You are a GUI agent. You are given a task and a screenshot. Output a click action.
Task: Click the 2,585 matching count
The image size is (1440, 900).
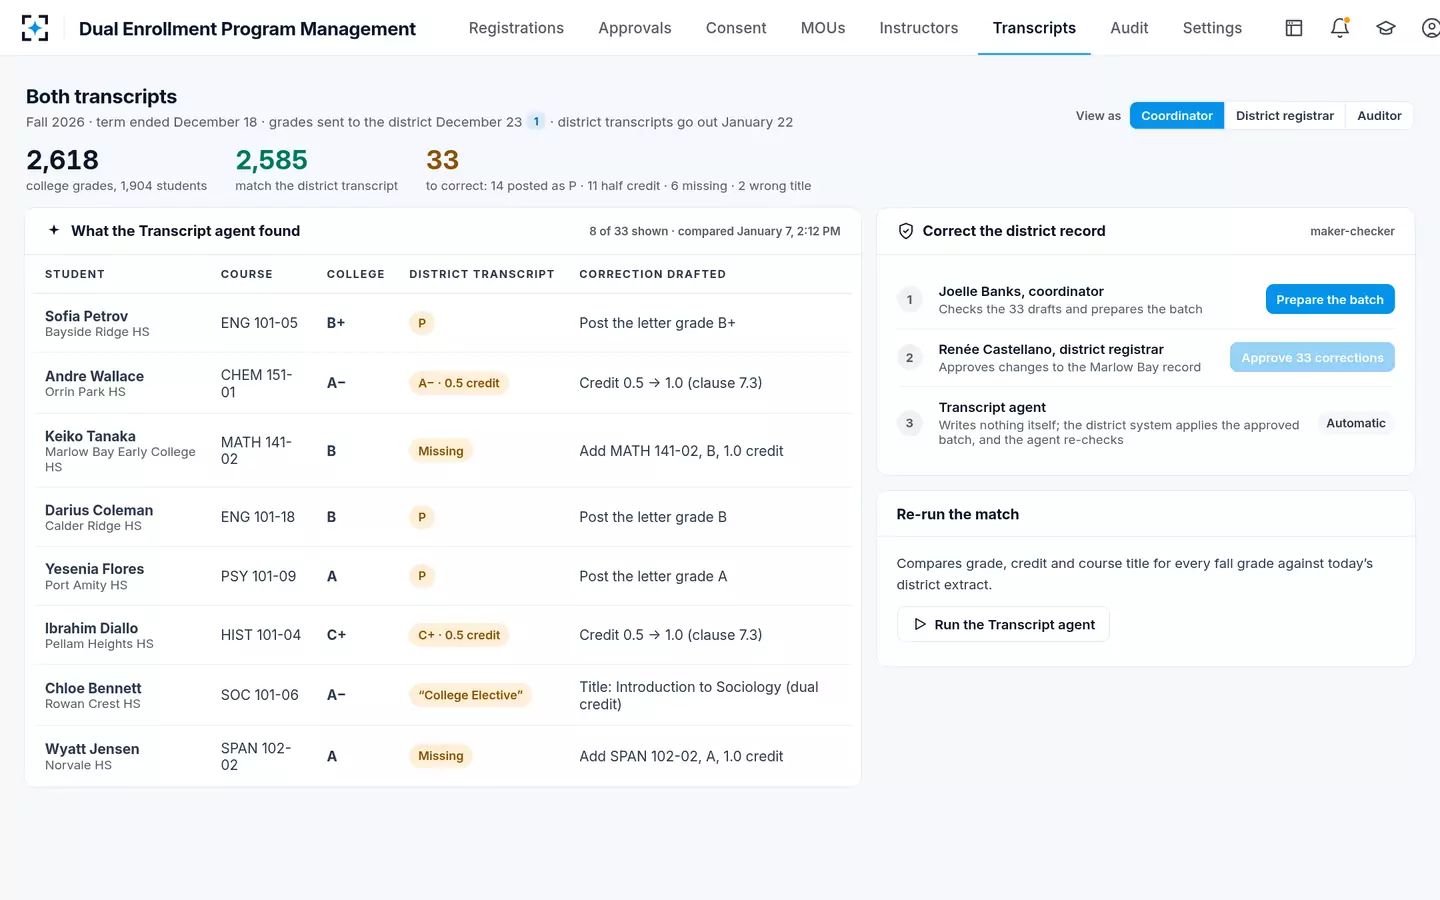pyautogui.click(x=271, y=160)
